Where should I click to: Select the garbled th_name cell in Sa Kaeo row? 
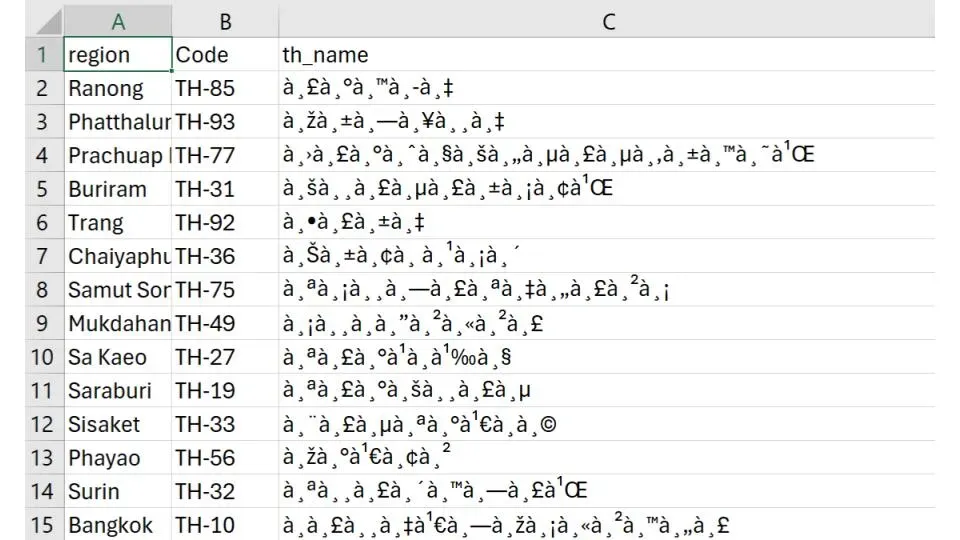[x=607, y=357]
